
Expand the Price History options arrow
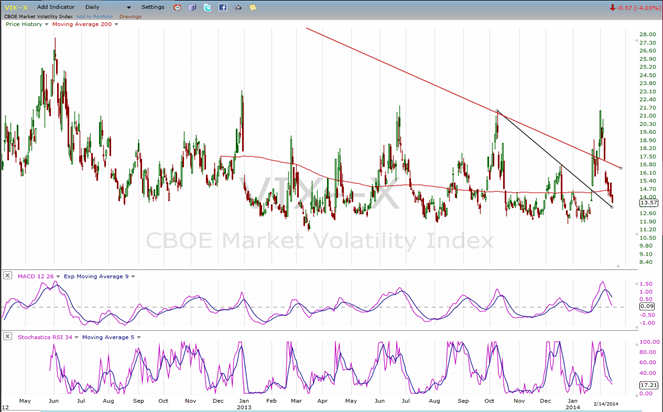pos(47,25)
